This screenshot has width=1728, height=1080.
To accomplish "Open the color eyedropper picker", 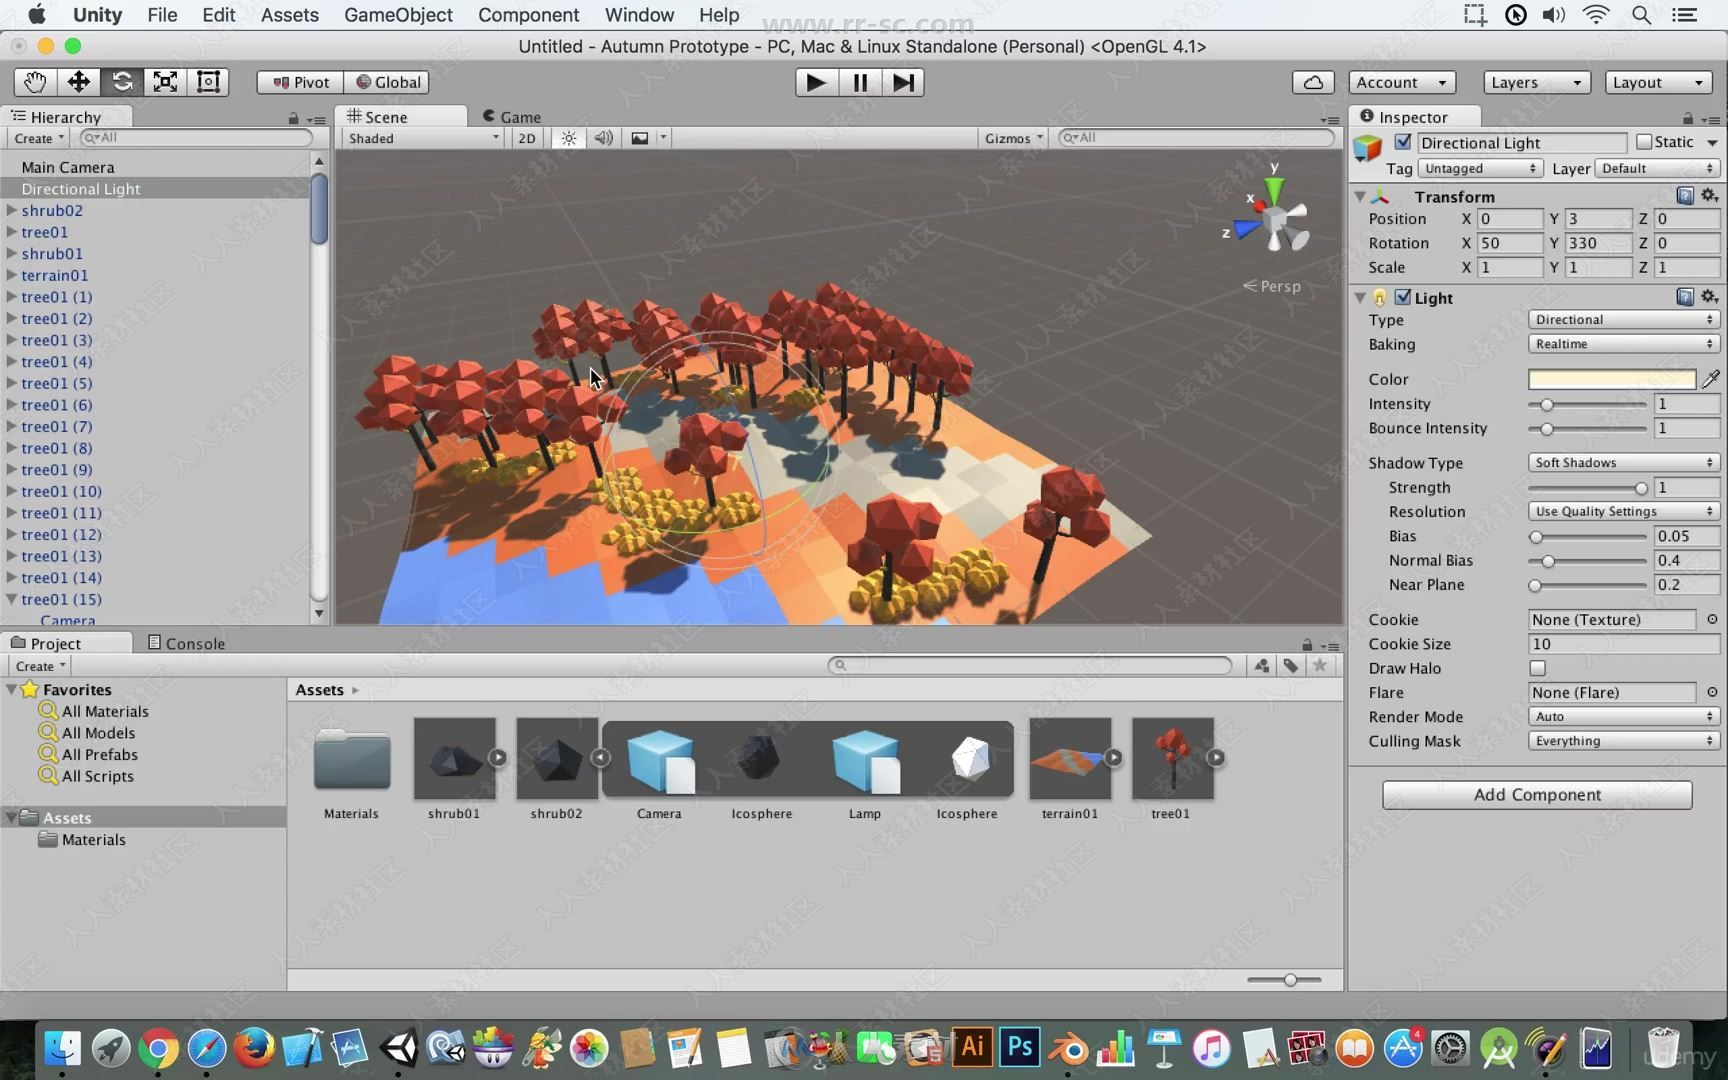I will point(1711,379).
